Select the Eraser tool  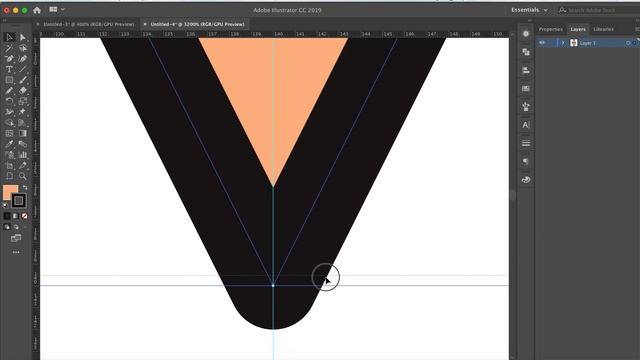pos(23,91)
